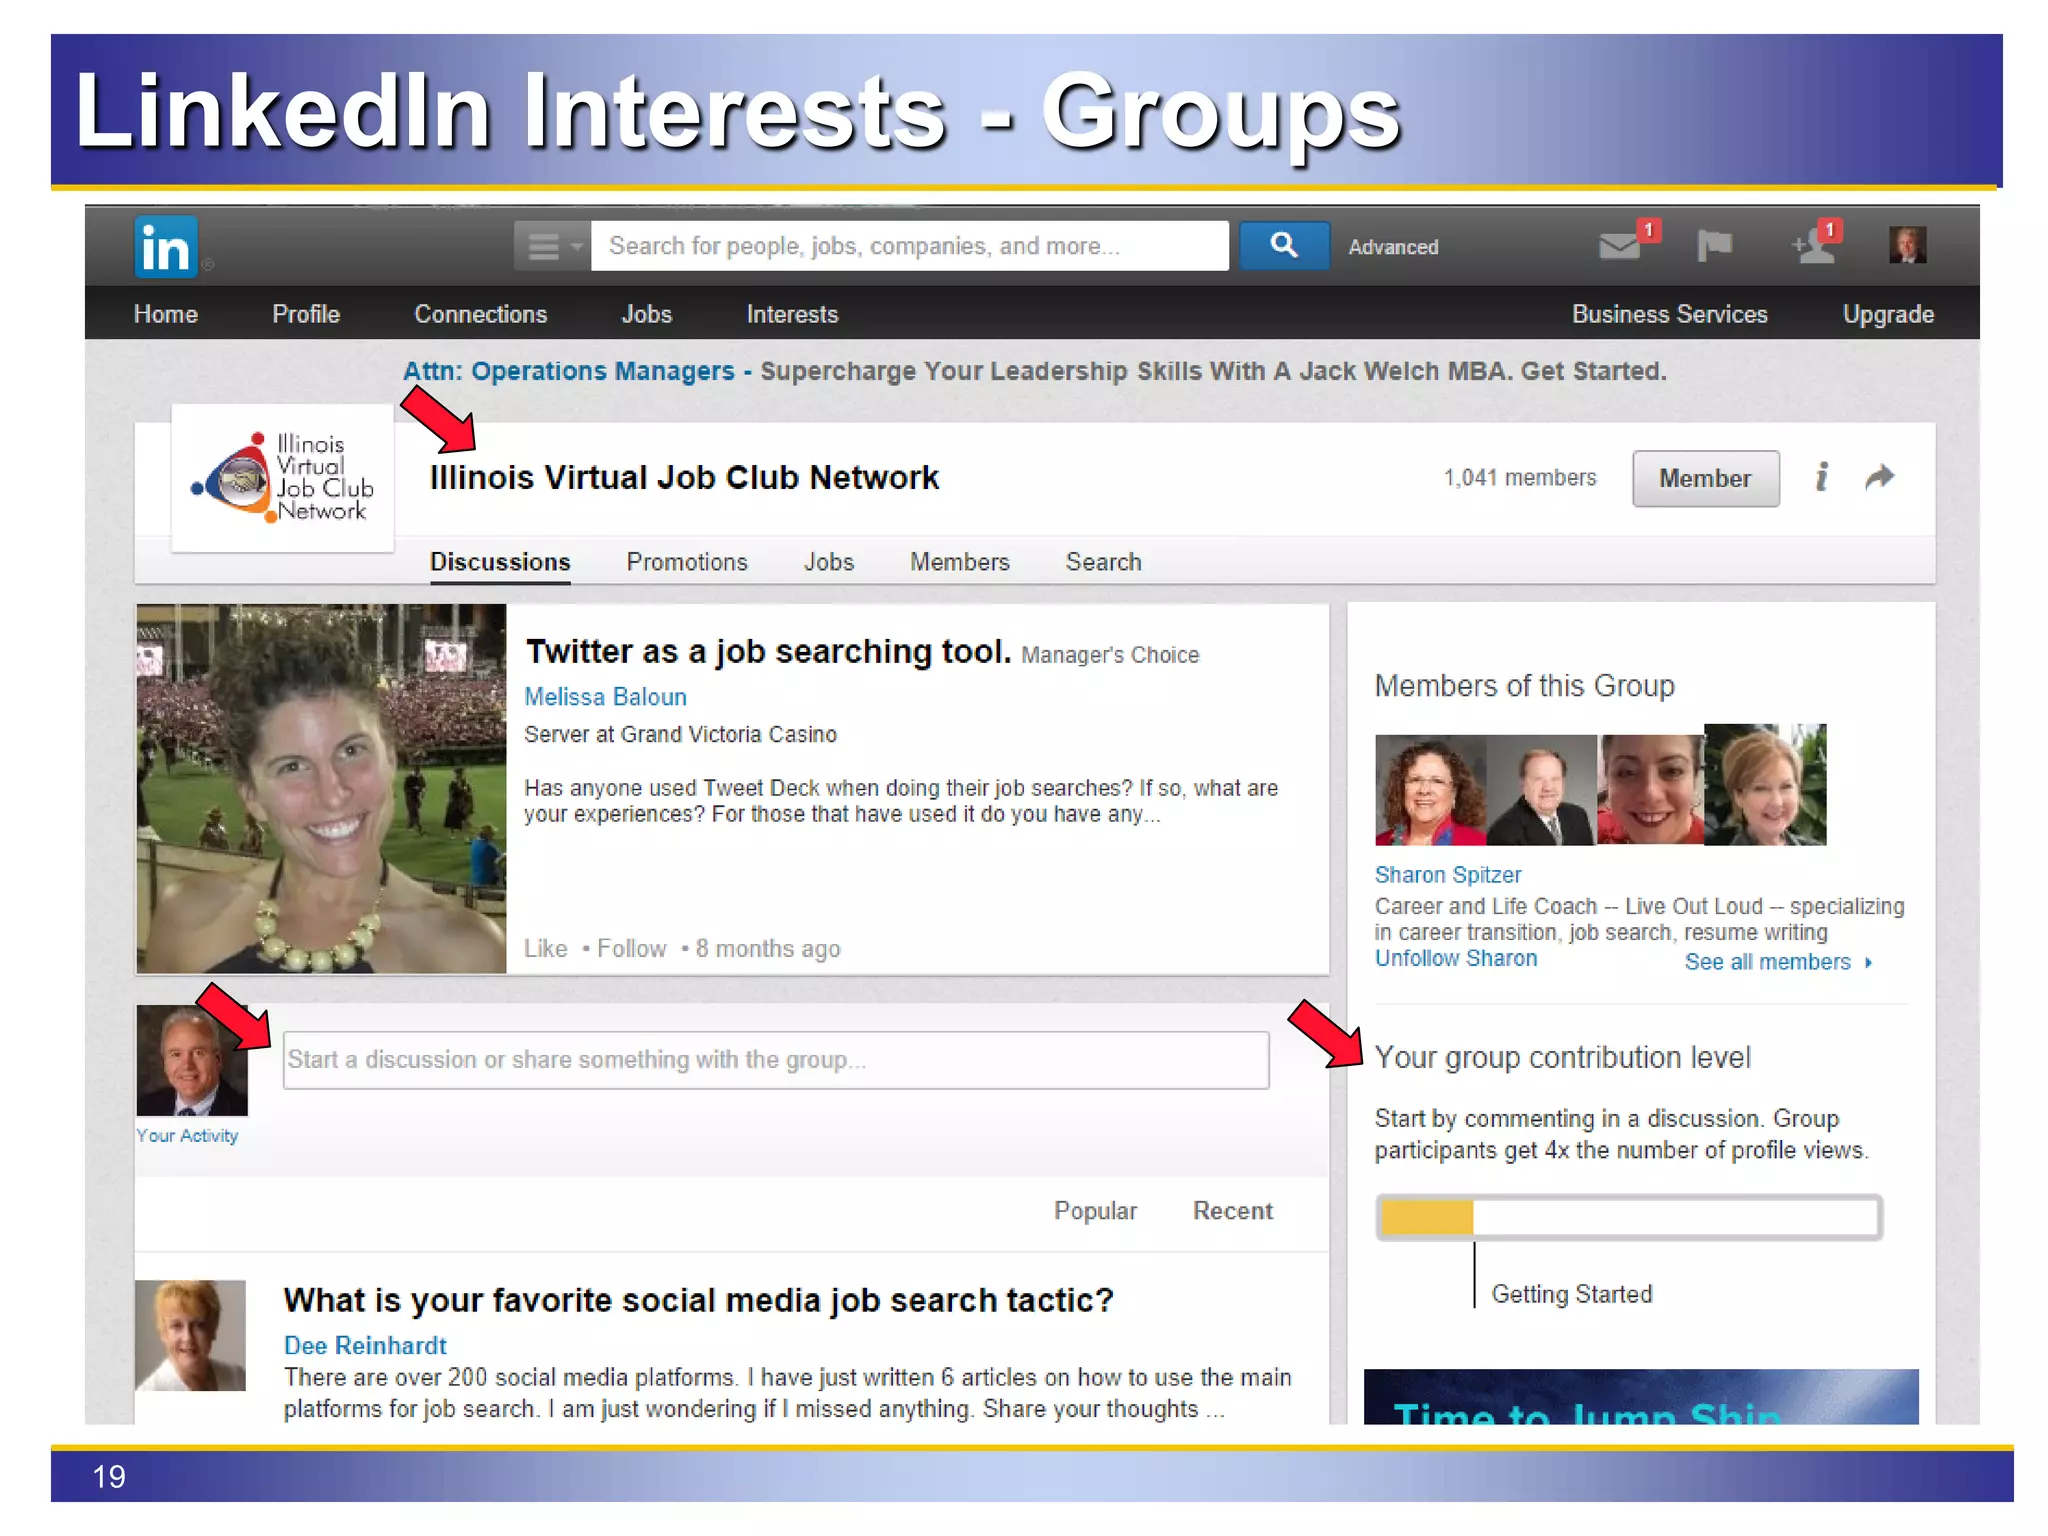Click the LinkedIn logo icon

[166, 246]
